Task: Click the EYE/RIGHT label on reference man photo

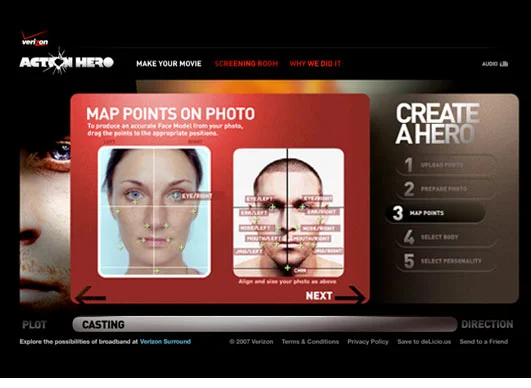Action: pos(318,198)
